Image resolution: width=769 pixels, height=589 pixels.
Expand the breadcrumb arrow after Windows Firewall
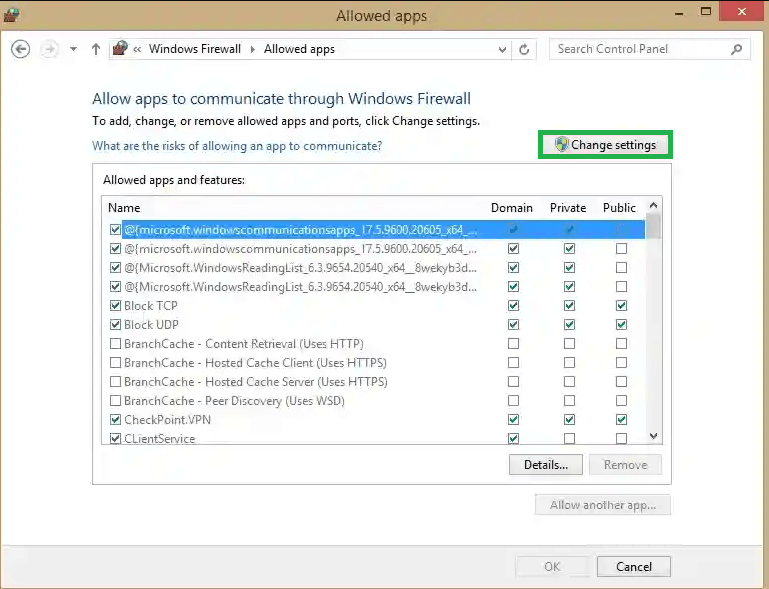(x=253, y=49)
